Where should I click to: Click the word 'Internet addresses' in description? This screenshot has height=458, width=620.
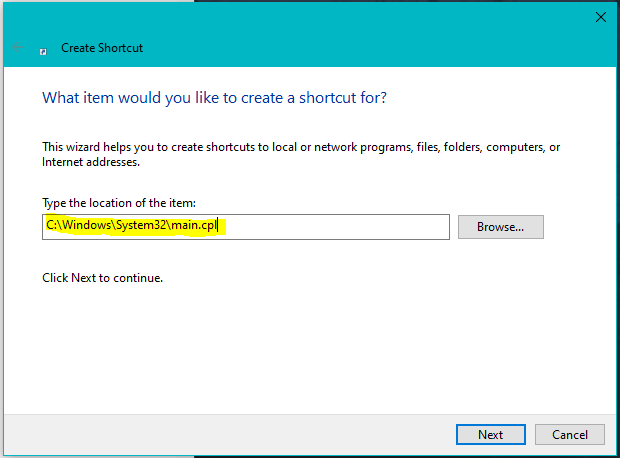90,161
